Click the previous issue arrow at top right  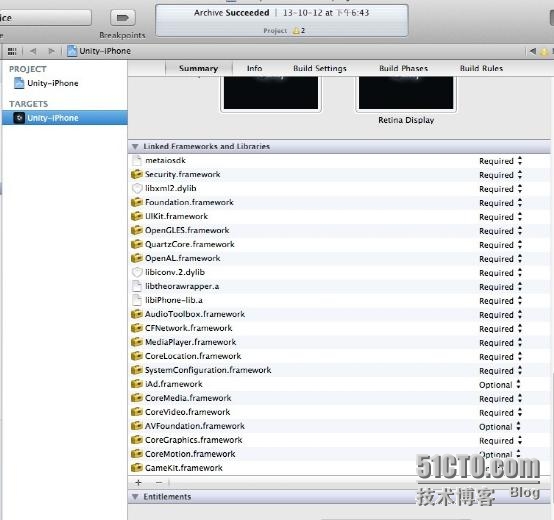pos(532,51)
